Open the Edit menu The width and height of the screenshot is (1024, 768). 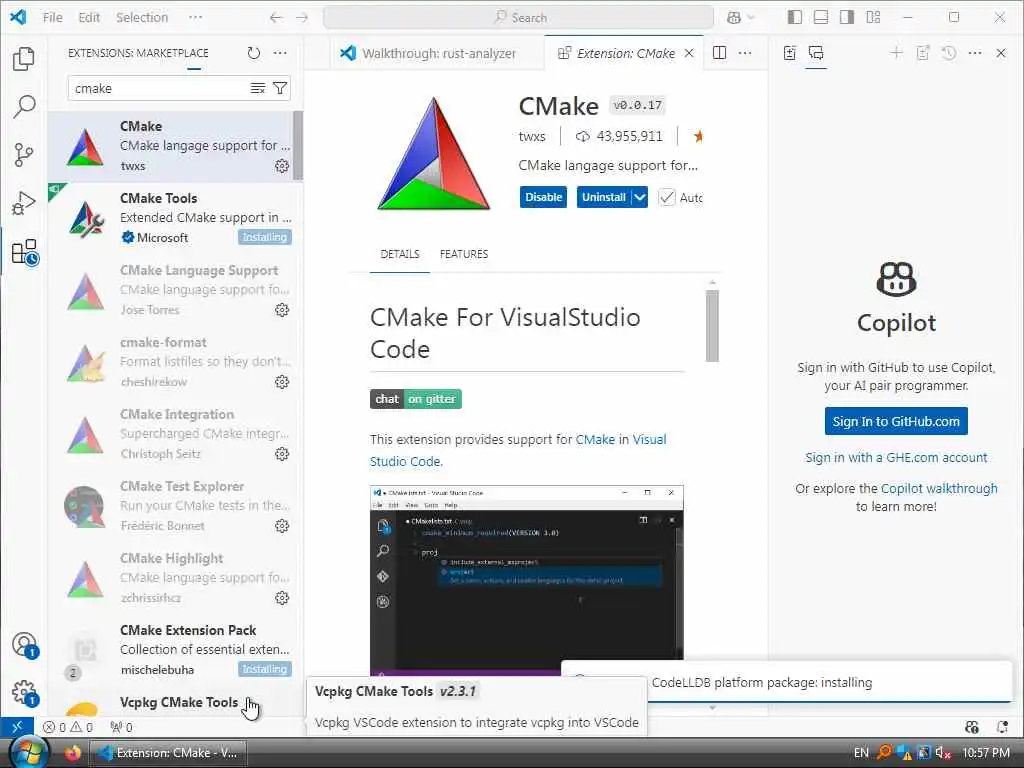point(89,18)
